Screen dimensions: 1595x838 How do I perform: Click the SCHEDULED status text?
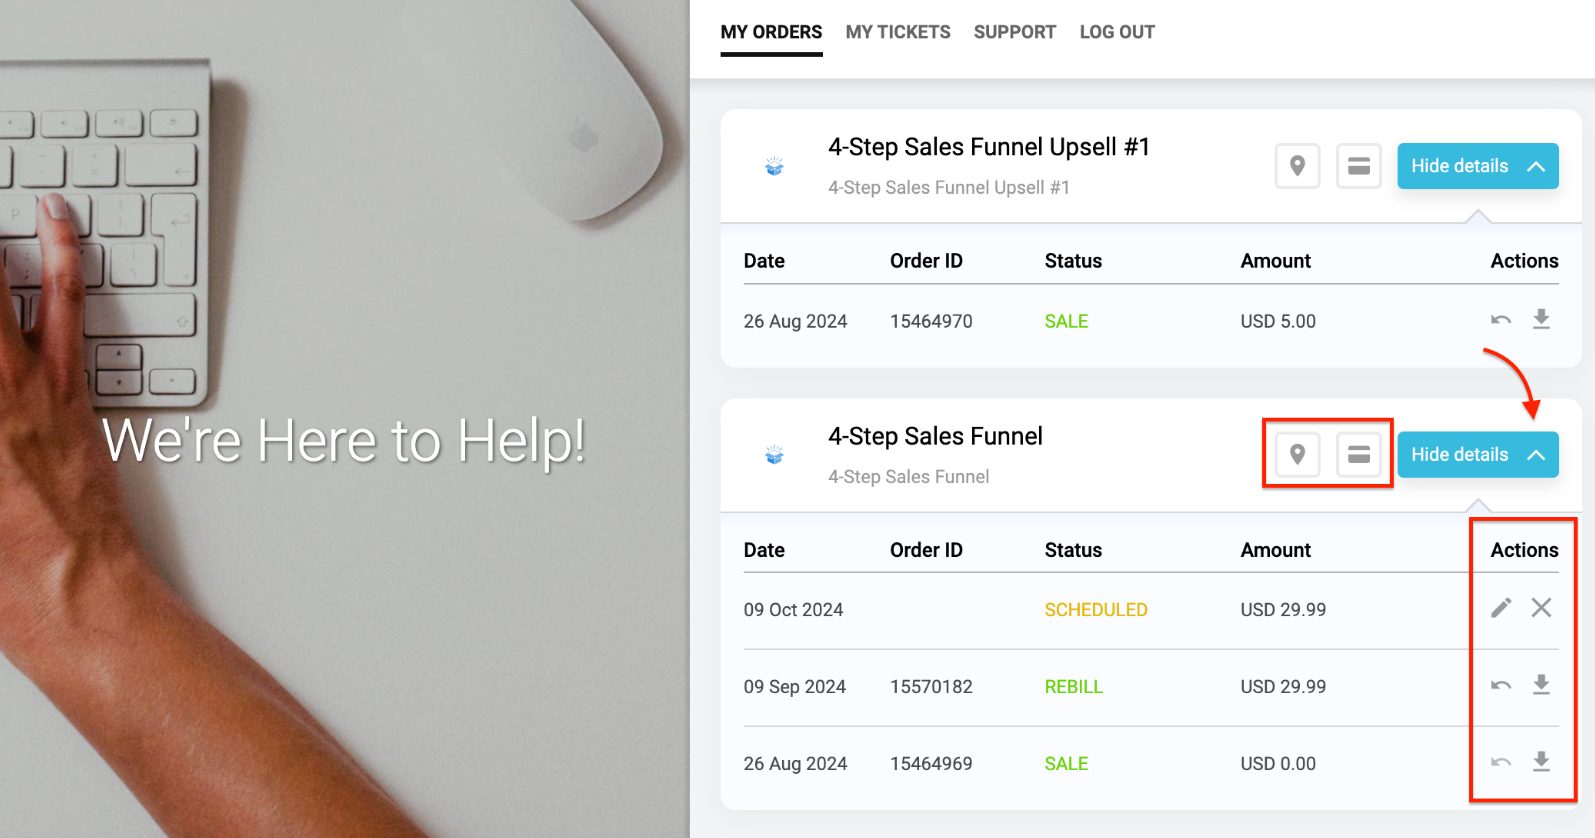[1096, 610]
